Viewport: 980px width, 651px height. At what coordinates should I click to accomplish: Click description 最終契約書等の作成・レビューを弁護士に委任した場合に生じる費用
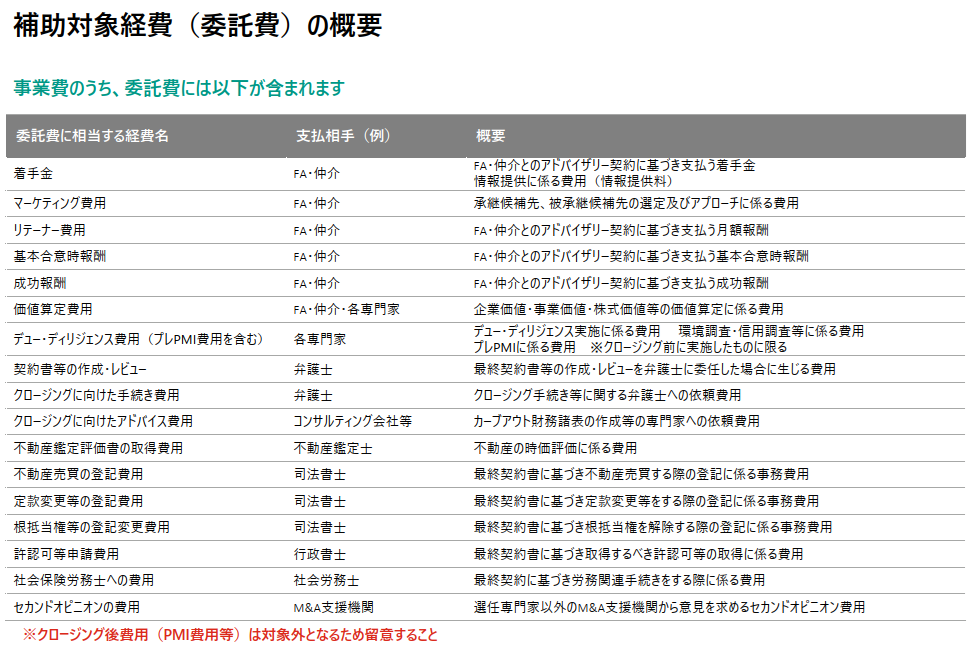click(x=655, y=370)
